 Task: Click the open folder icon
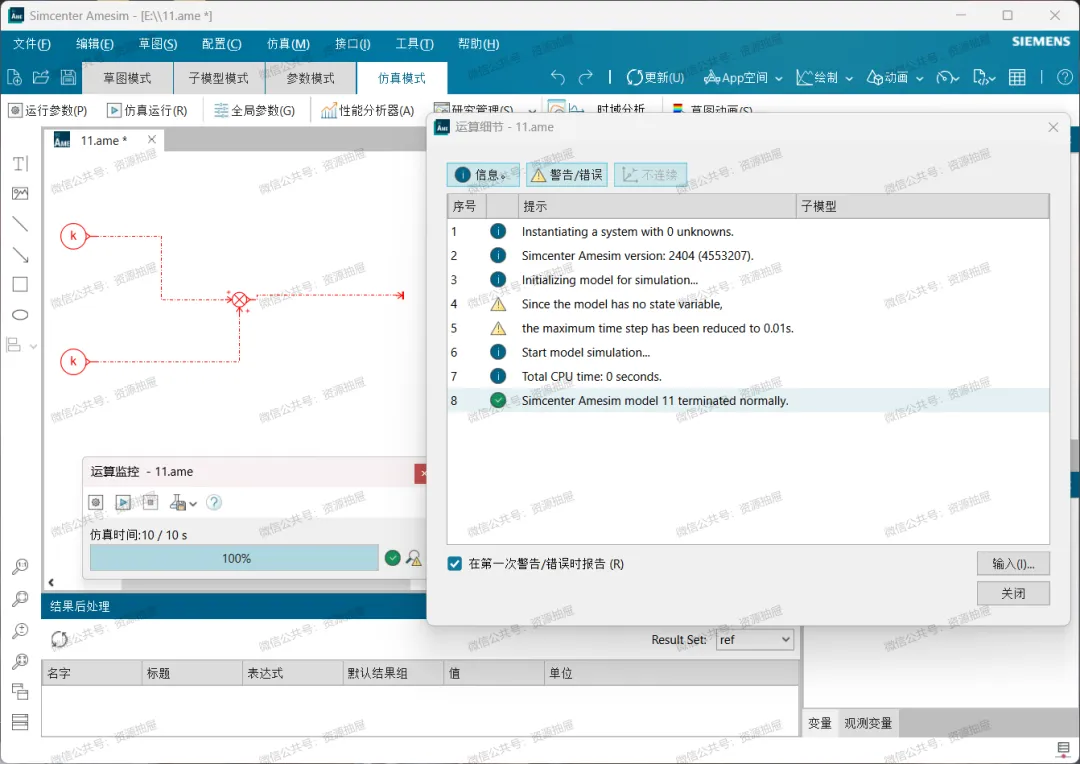click(x=41, y=77)
